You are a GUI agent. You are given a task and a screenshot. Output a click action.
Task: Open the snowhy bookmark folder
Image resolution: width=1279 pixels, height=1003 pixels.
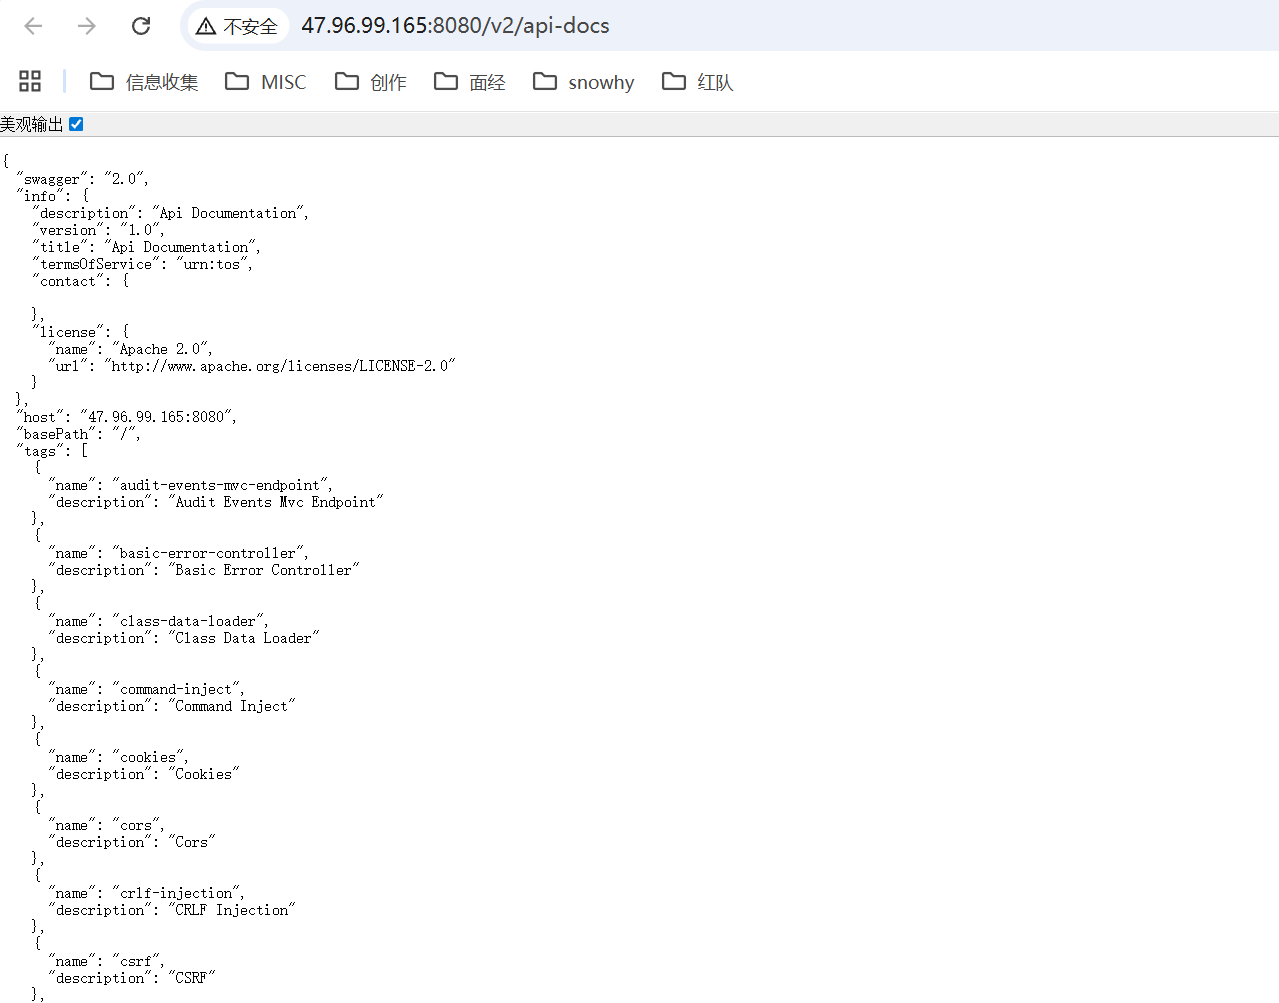[x=584, y=82]
